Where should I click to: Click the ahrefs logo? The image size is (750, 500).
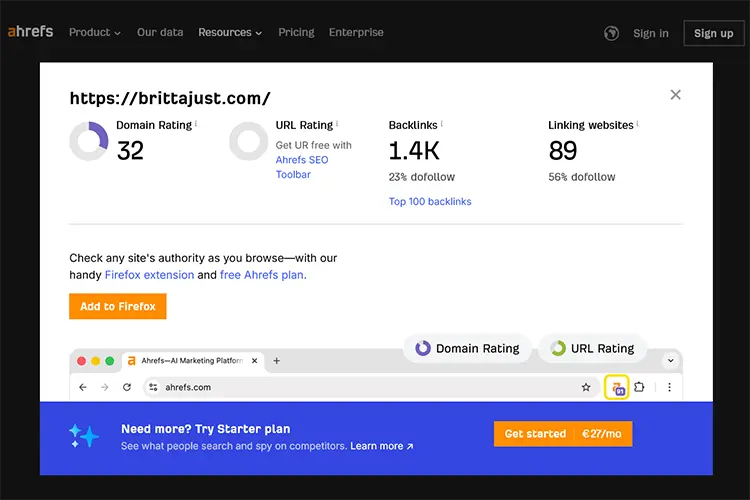(30, 32)
